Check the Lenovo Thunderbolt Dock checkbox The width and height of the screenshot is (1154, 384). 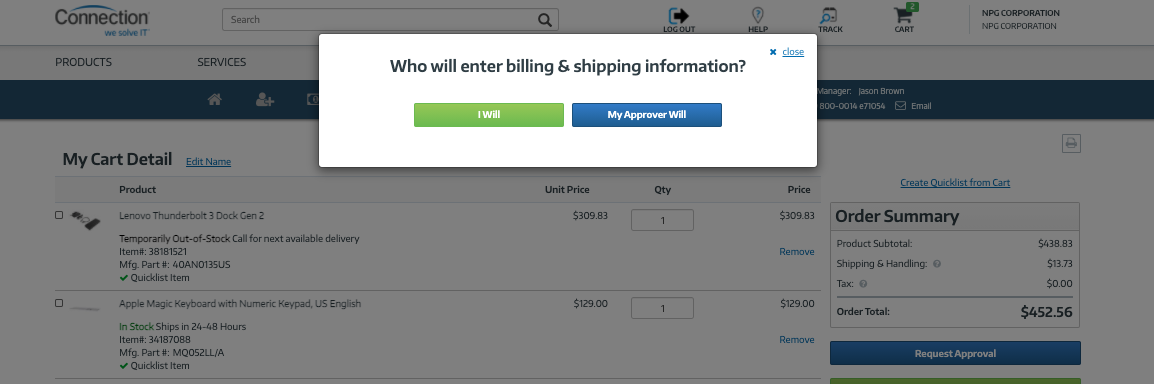59,215
